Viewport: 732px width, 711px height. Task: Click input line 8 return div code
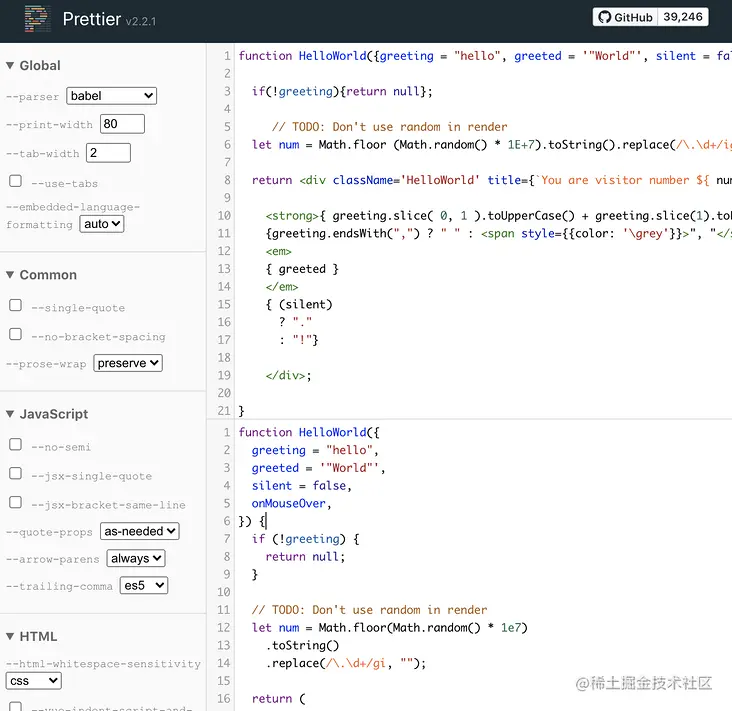pyautogui.click(x=491, y=180)
